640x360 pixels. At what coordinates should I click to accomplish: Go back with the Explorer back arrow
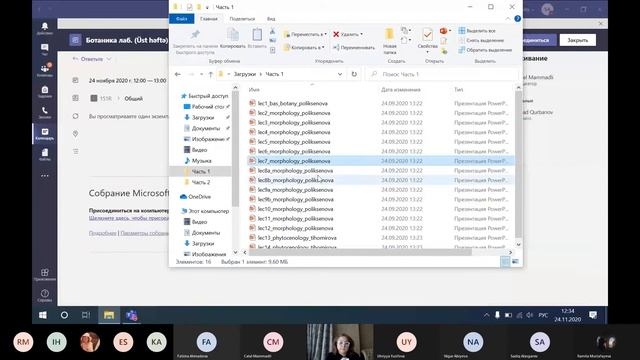click(x=178, y=74)
